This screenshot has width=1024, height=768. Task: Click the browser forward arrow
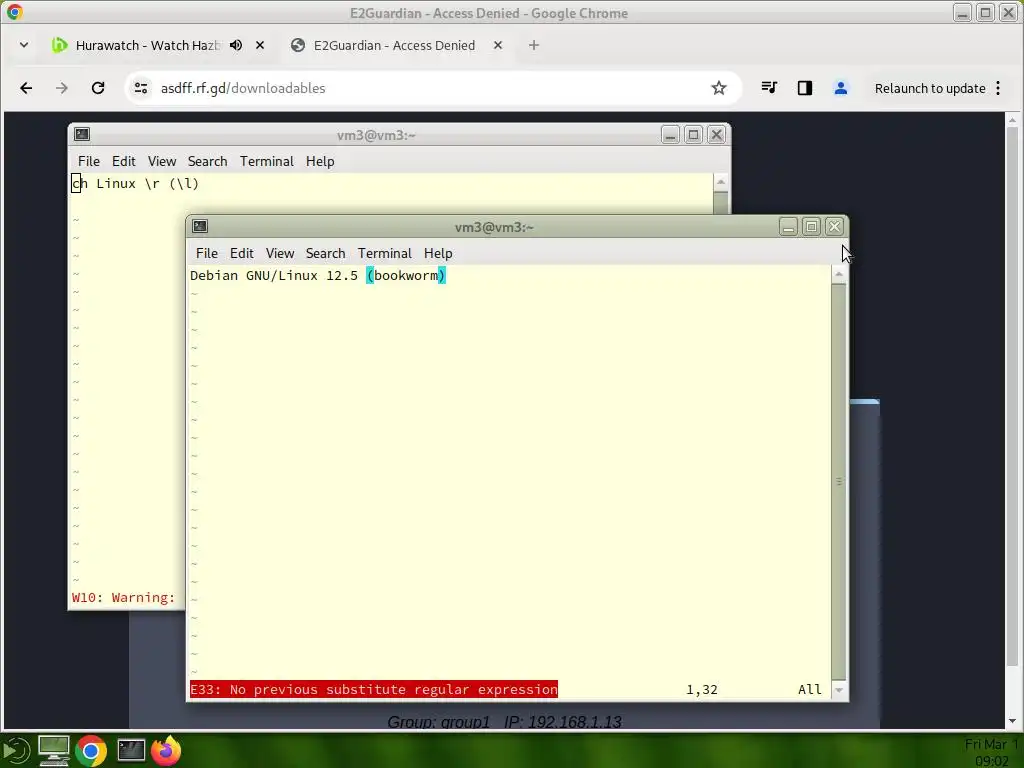(61, 88)
